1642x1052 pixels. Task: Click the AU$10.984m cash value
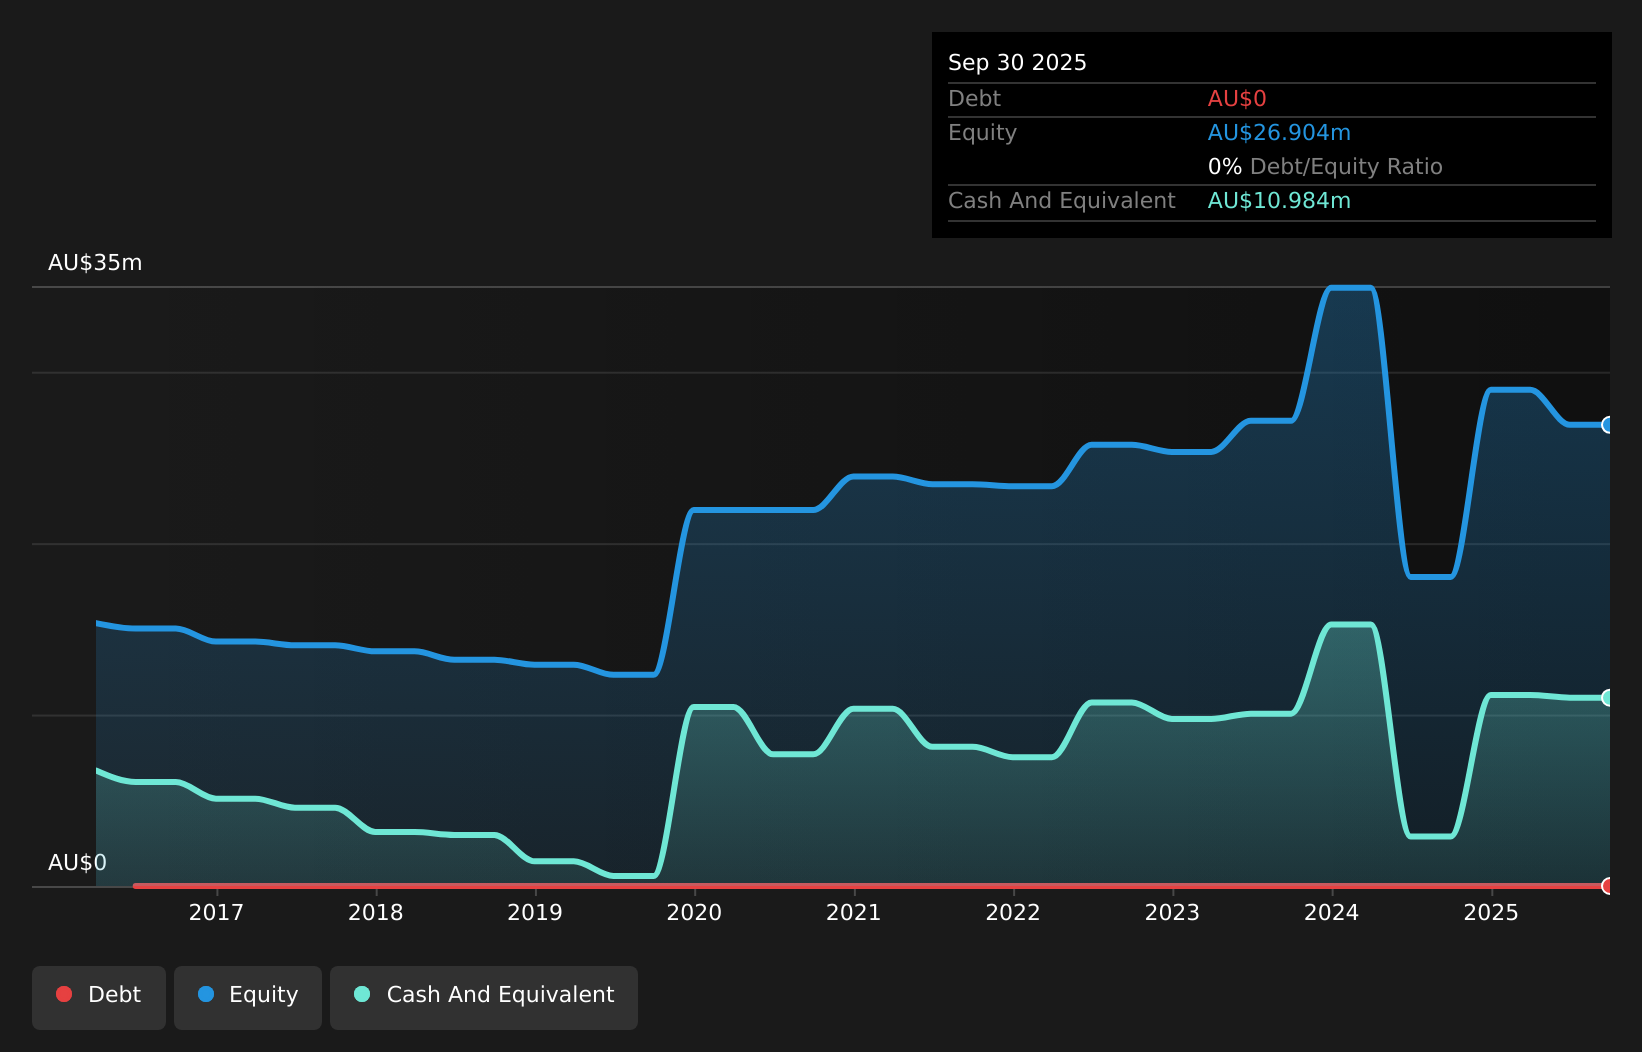click(1279, 201)
